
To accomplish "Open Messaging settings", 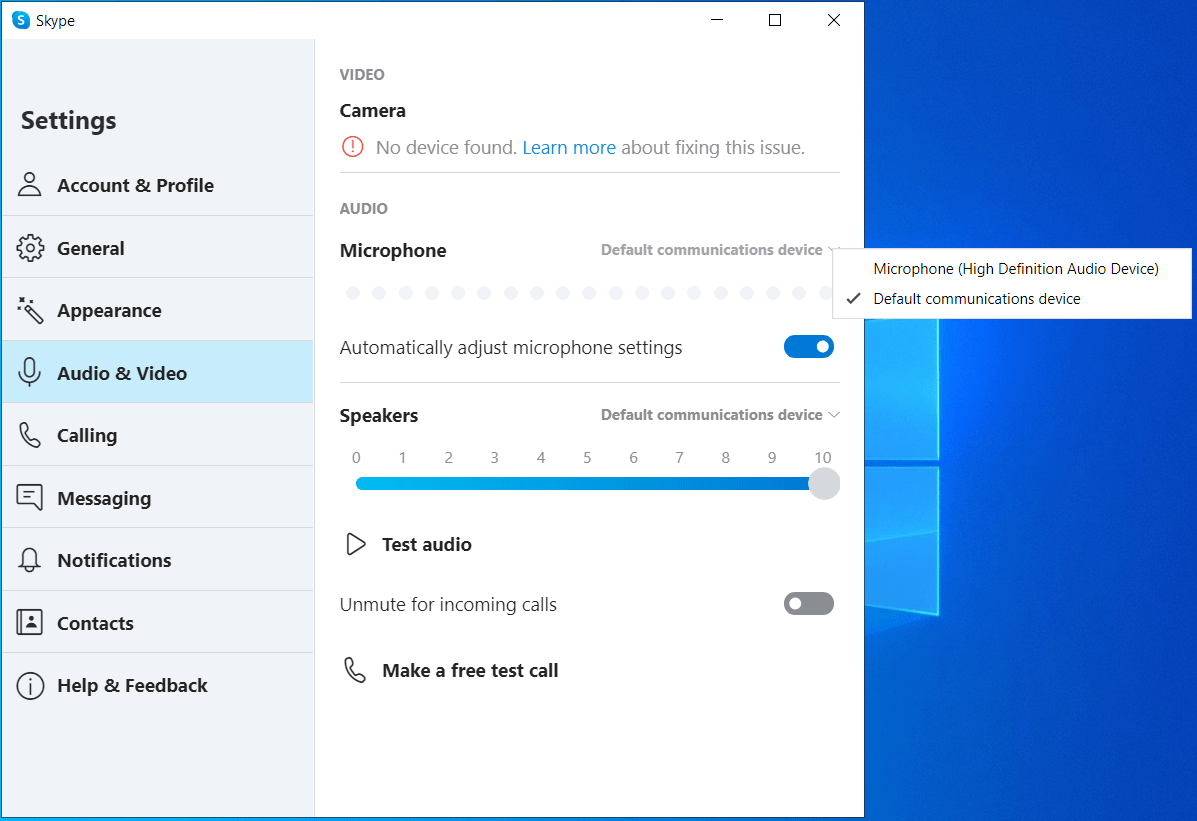I will tap(157, 497).
